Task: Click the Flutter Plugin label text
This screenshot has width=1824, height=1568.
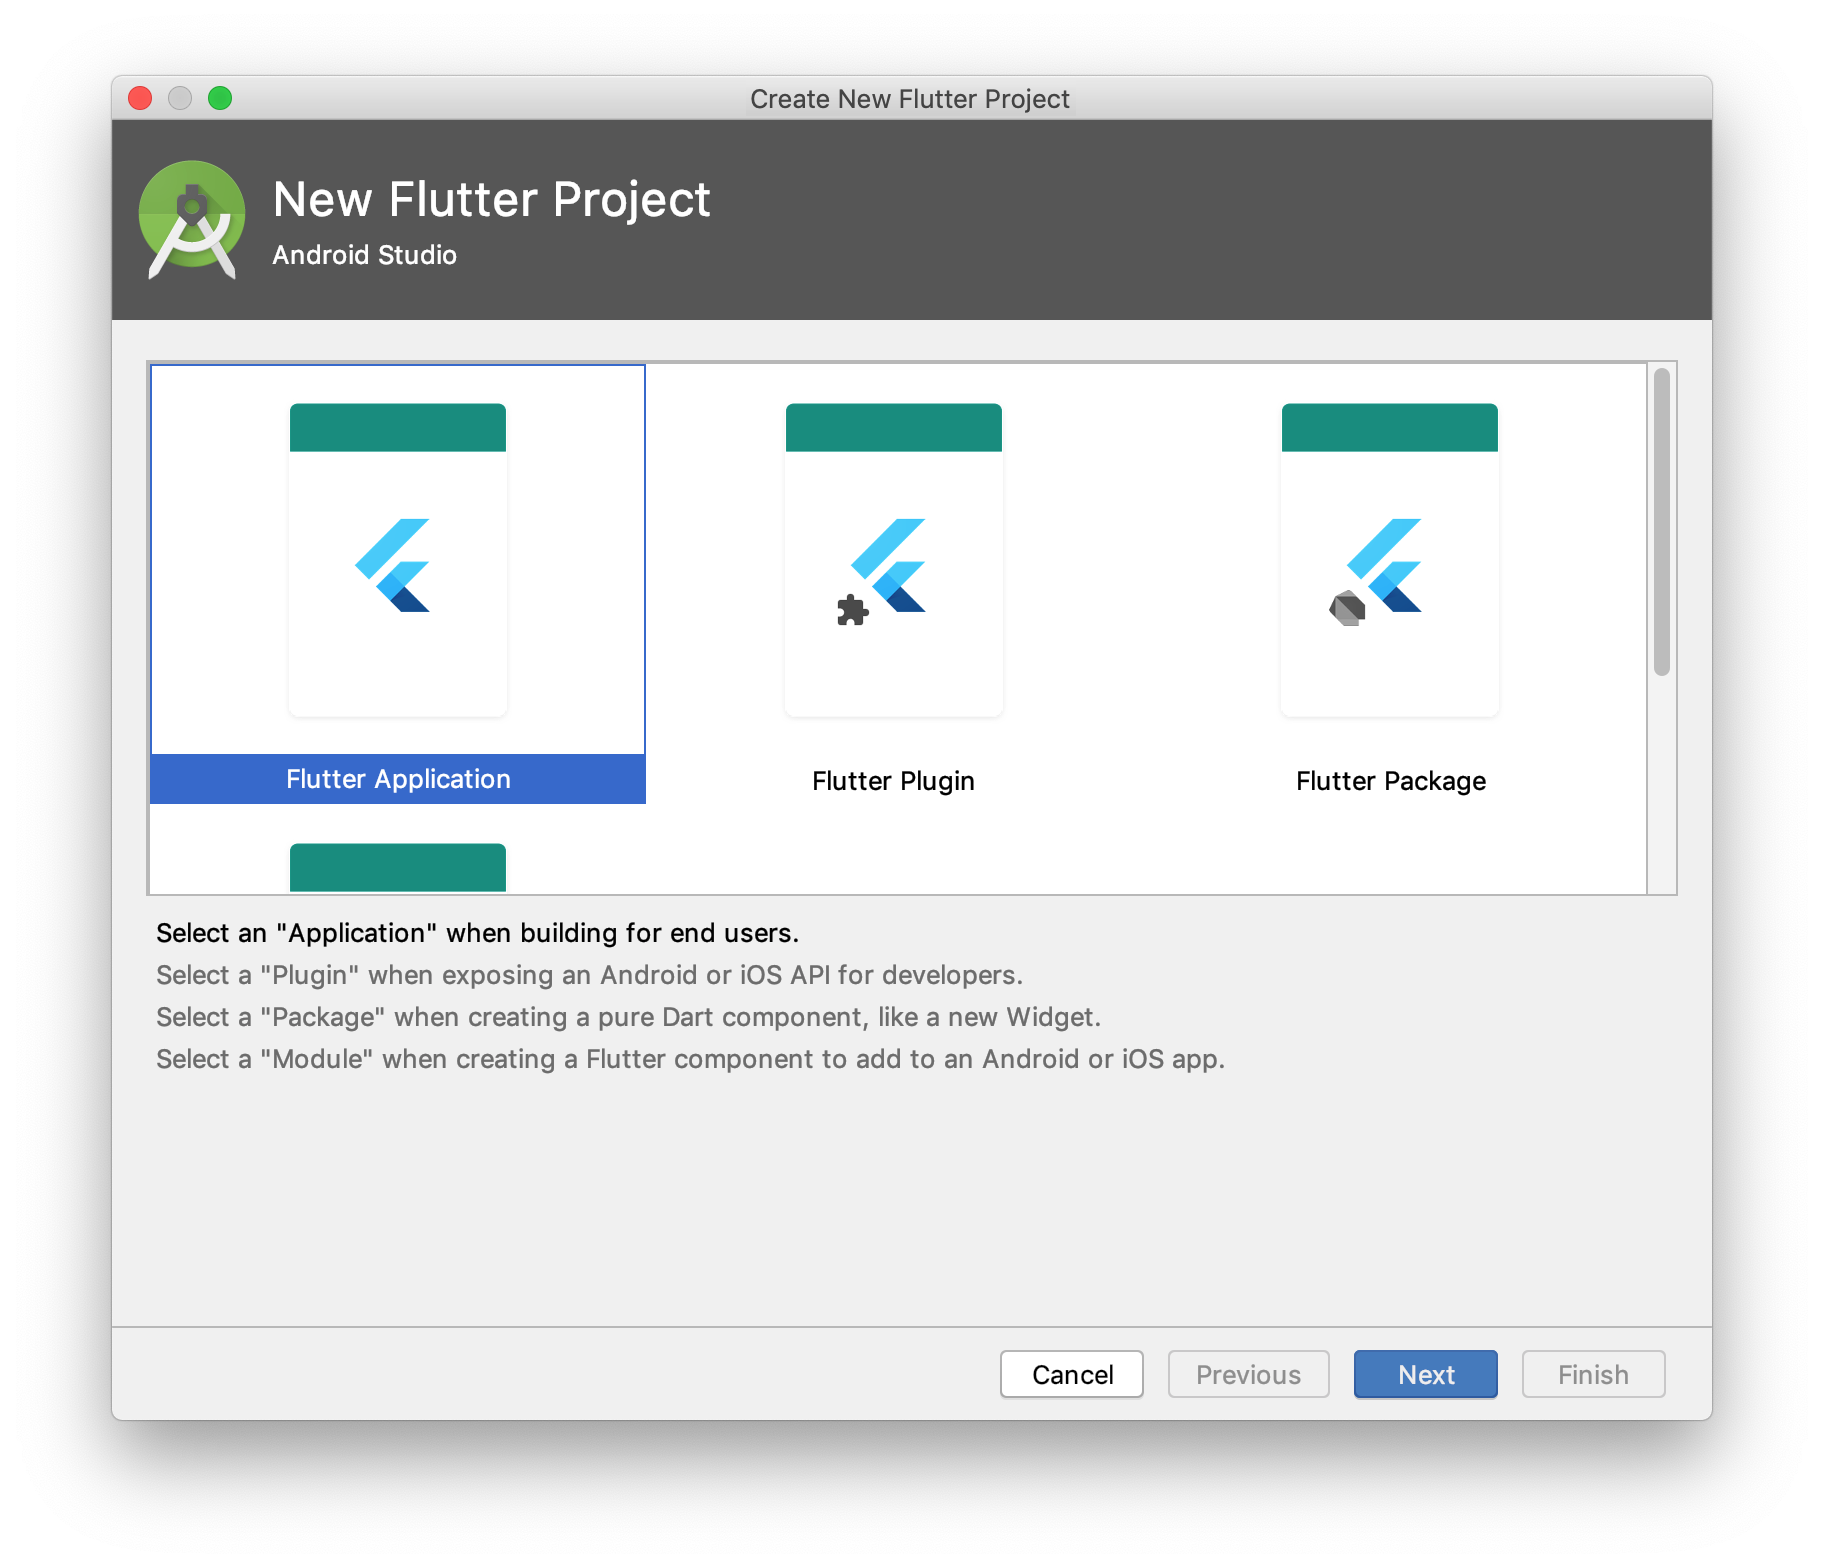Action: pyautogui.click(x=893, y=781)
